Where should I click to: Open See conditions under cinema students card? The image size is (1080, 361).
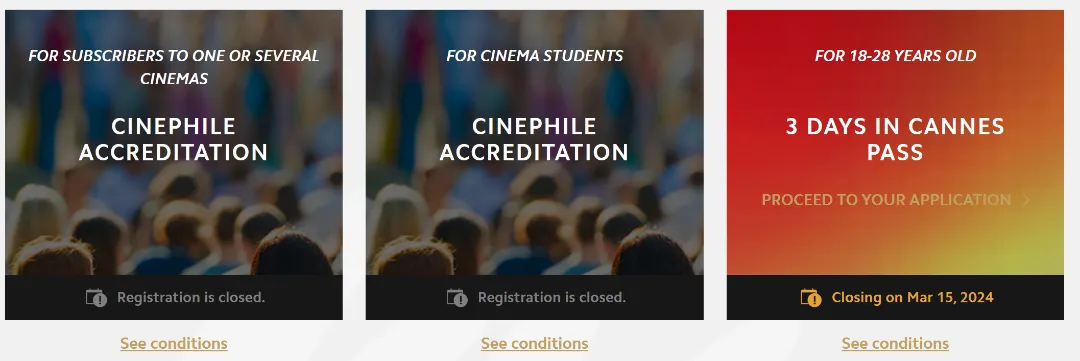(x=534, y=343)
